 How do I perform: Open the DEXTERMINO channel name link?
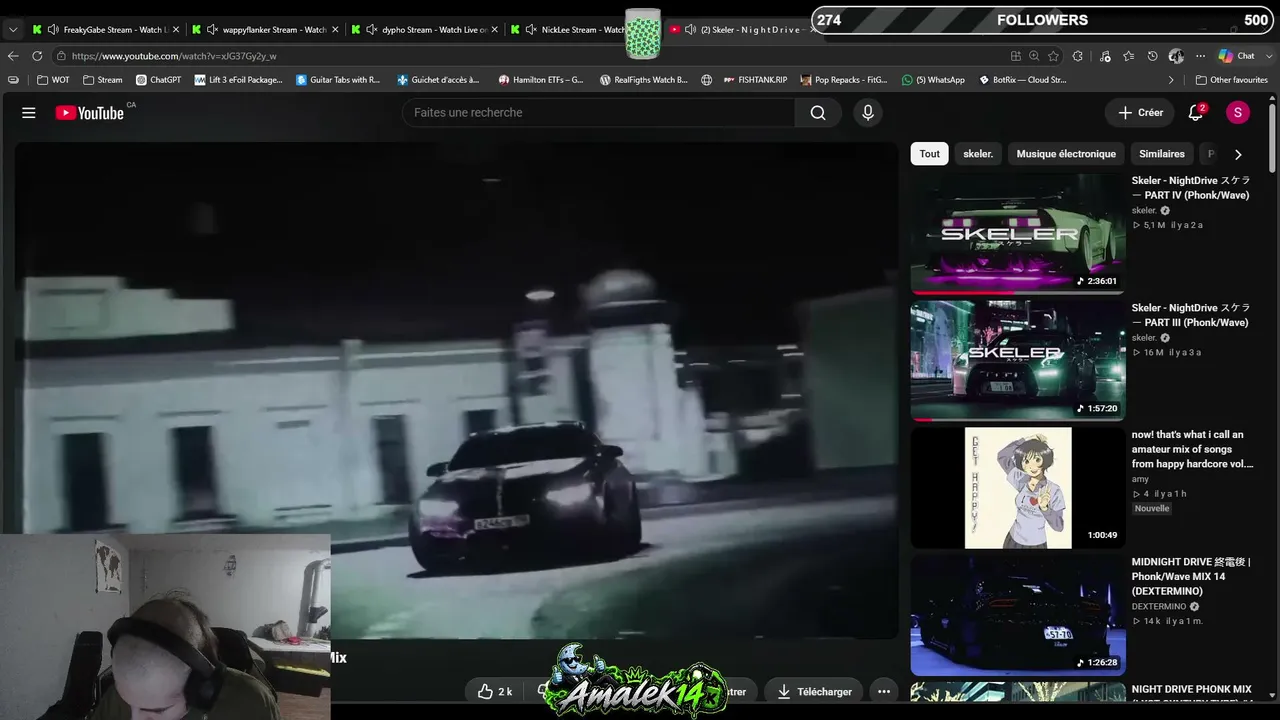(x=1159, y=607)
